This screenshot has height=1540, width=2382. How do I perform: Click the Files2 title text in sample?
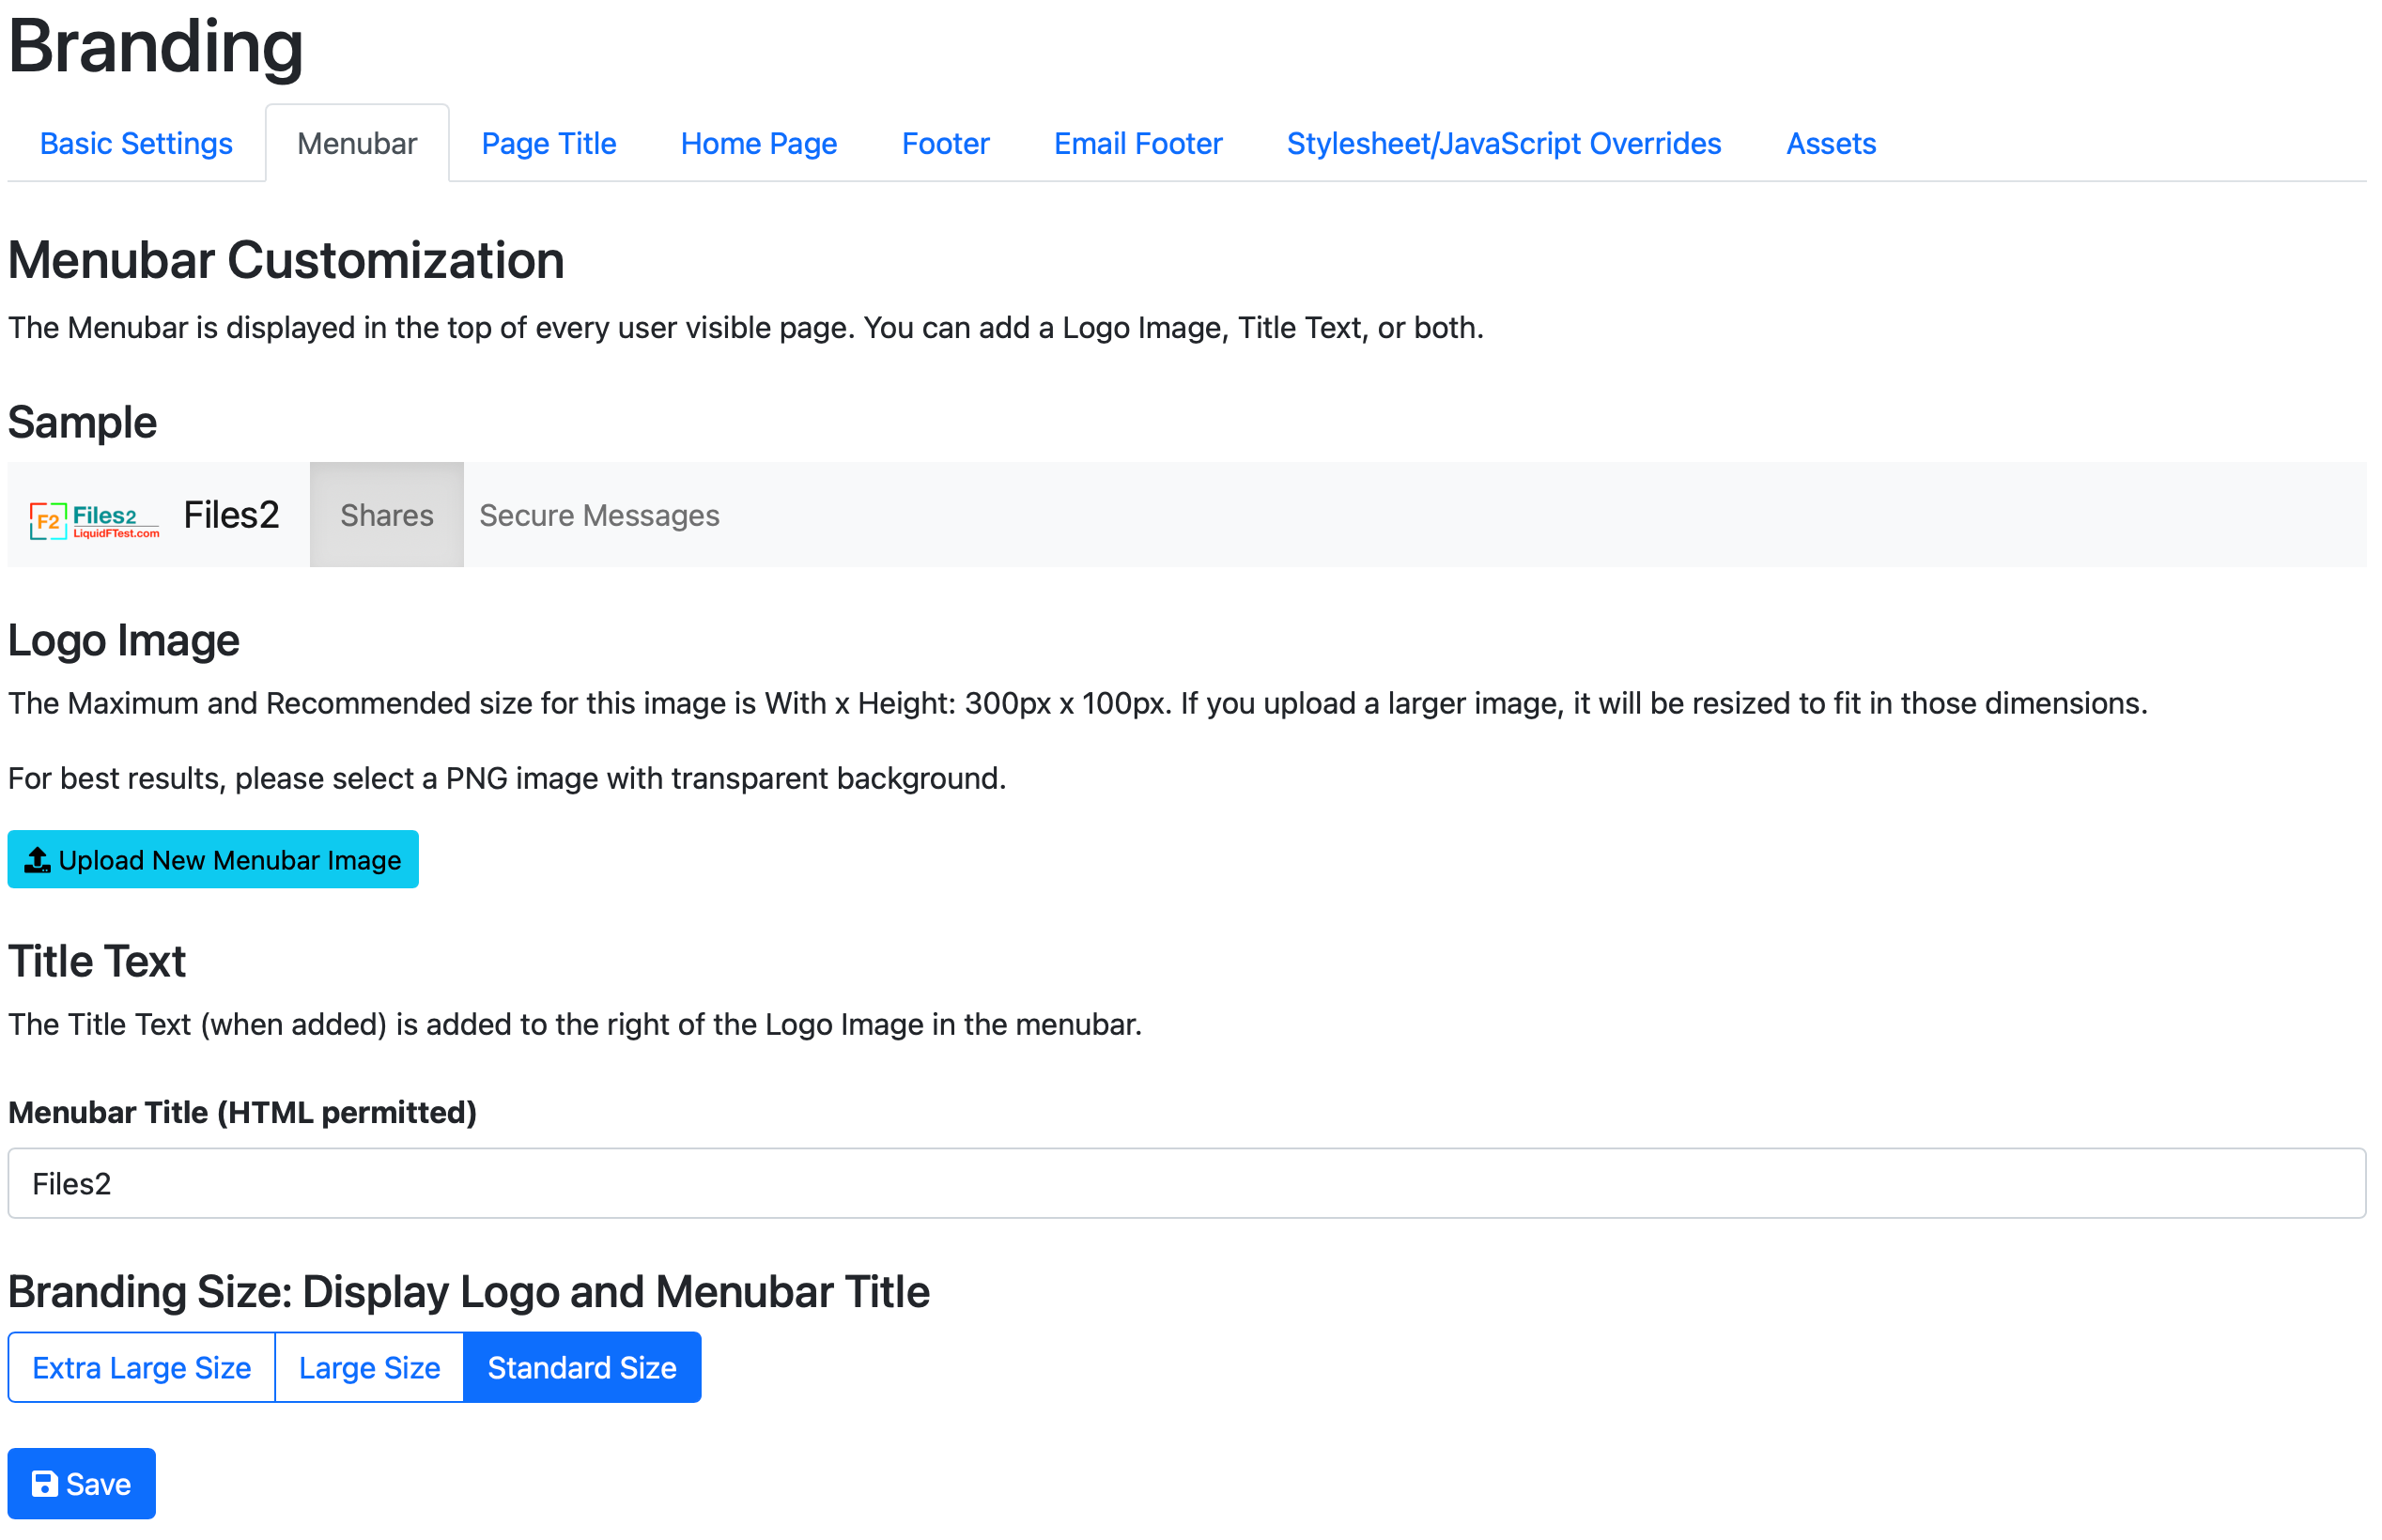coord(231,515)
